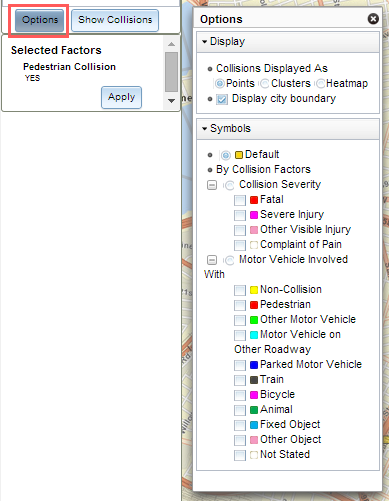Click the green Other Motor Vehicle swatch
Image resolution: width=389 pixels, height=501 pixels.
tap(254, 320)
